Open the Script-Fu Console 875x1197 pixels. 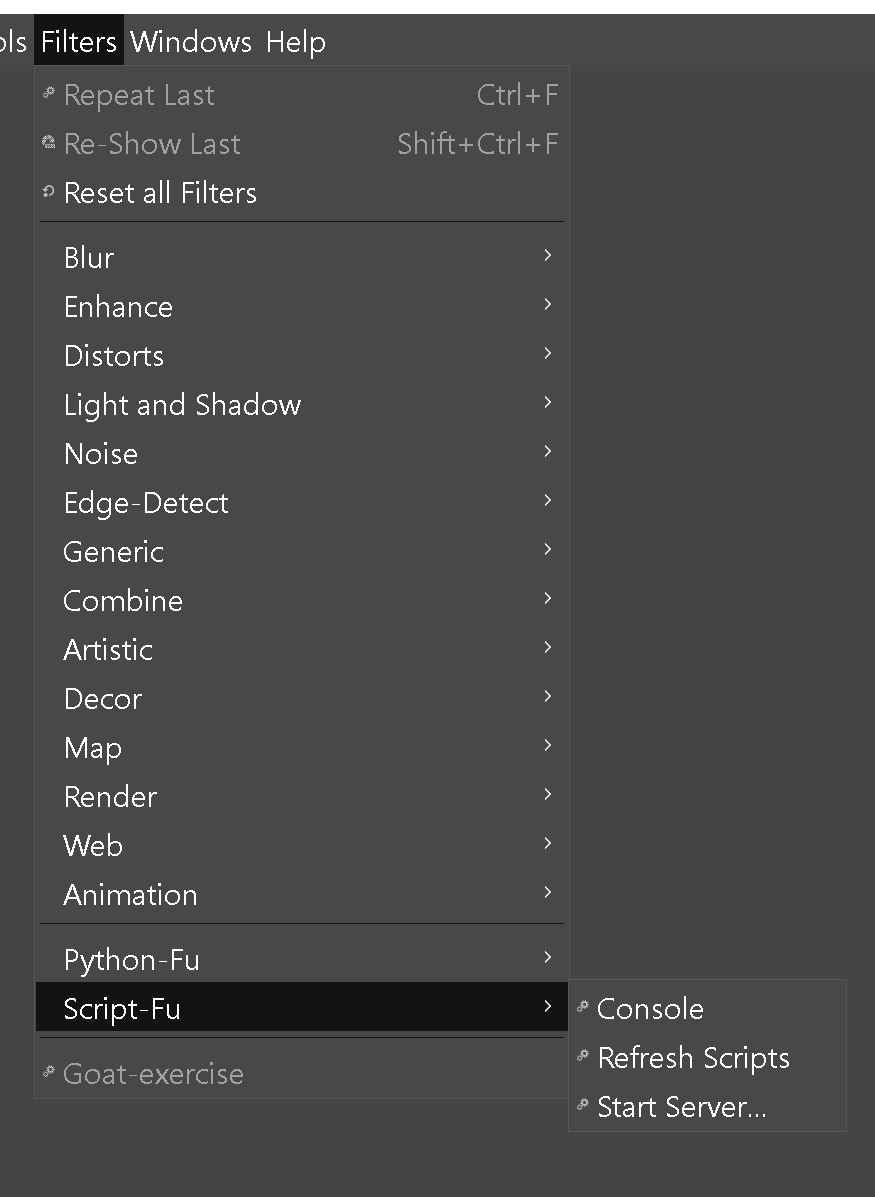[650, 1009]
